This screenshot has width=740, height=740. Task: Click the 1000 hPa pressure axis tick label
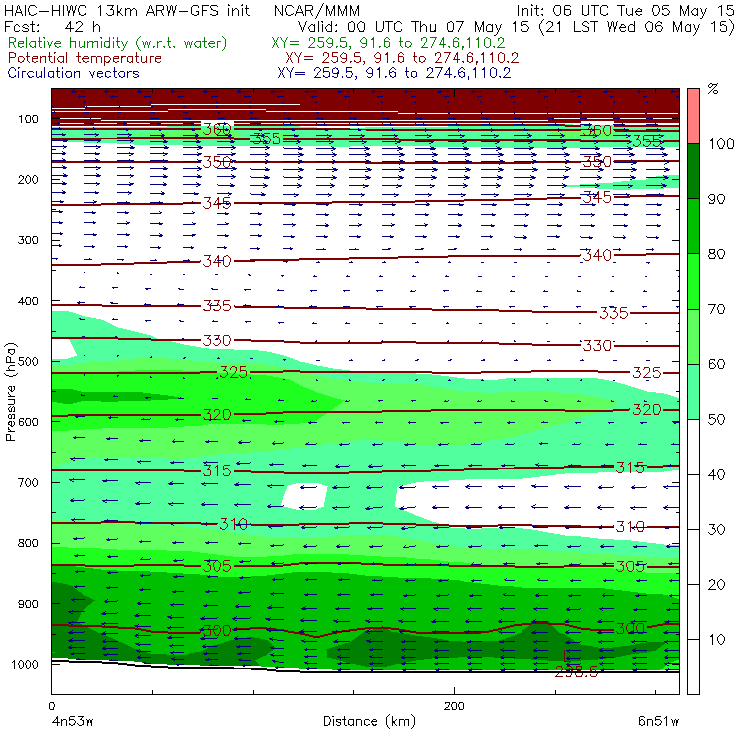[x=25, y=664]
